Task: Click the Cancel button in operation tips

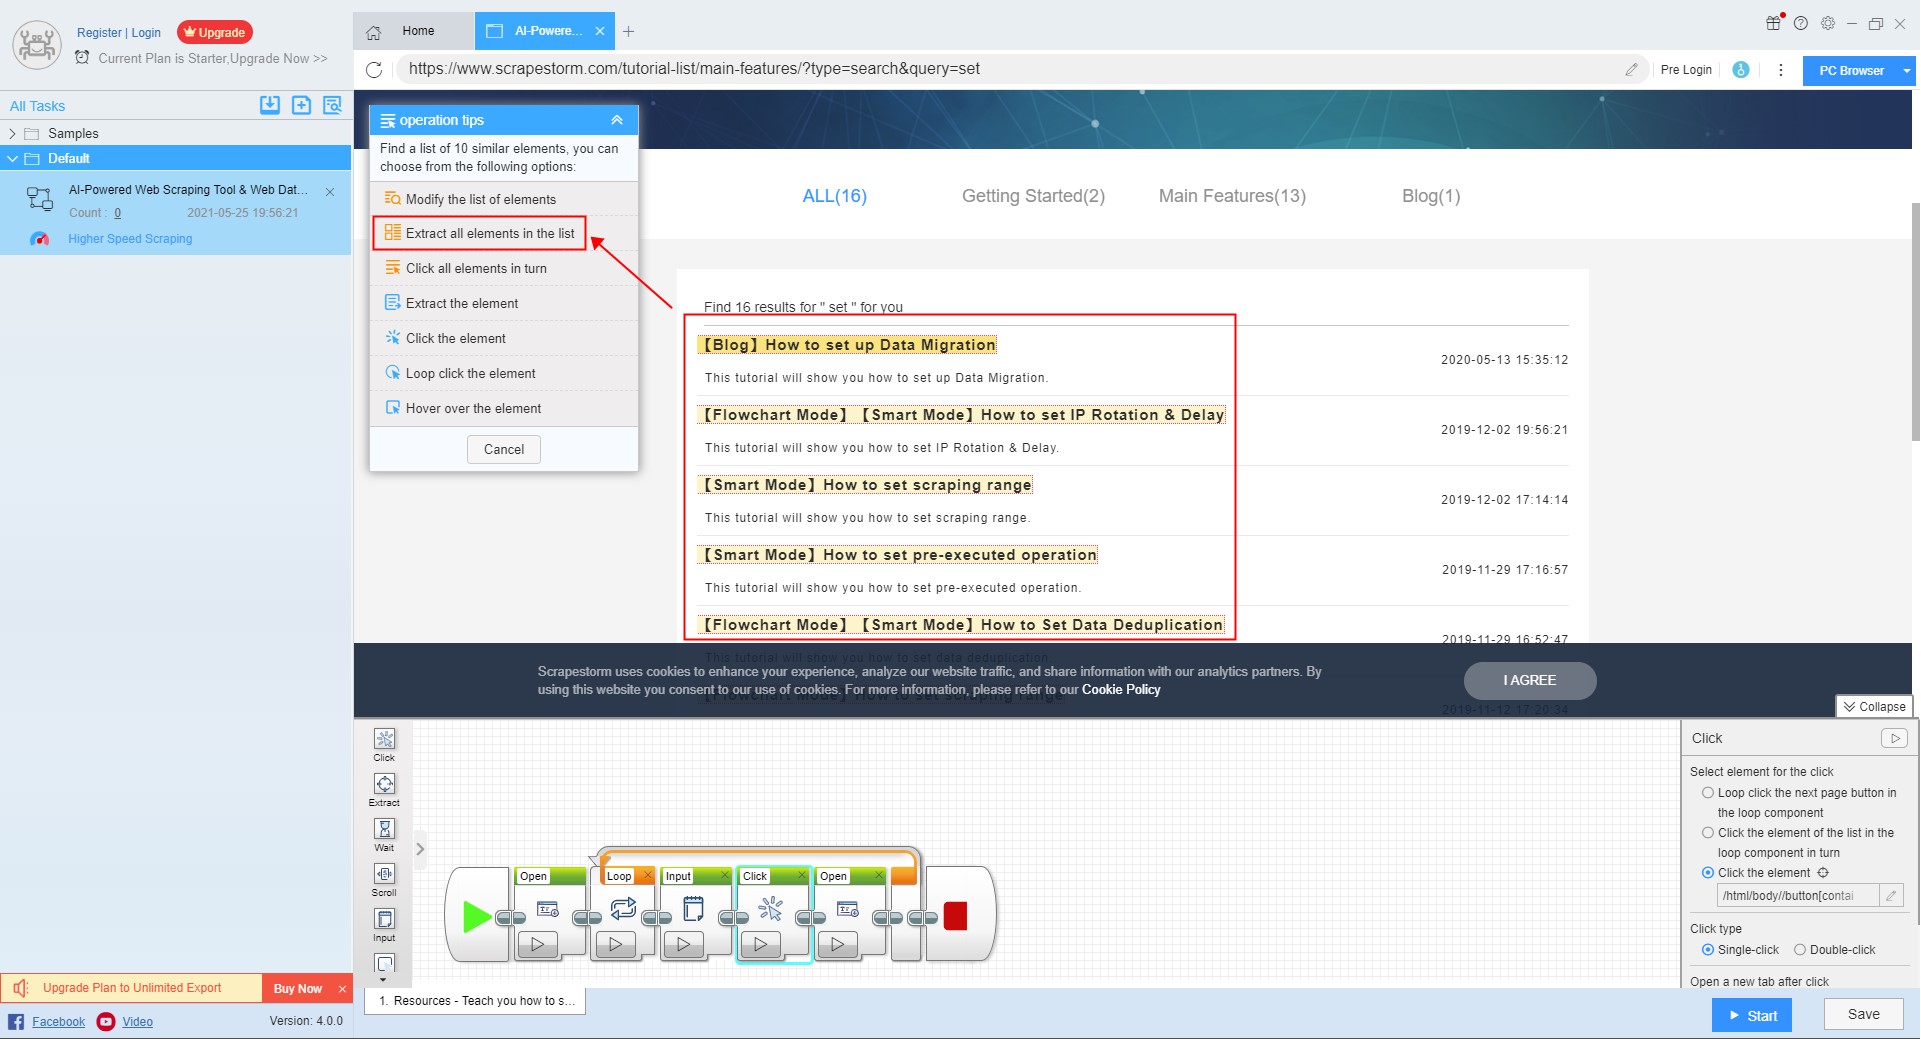Action: 503,450
